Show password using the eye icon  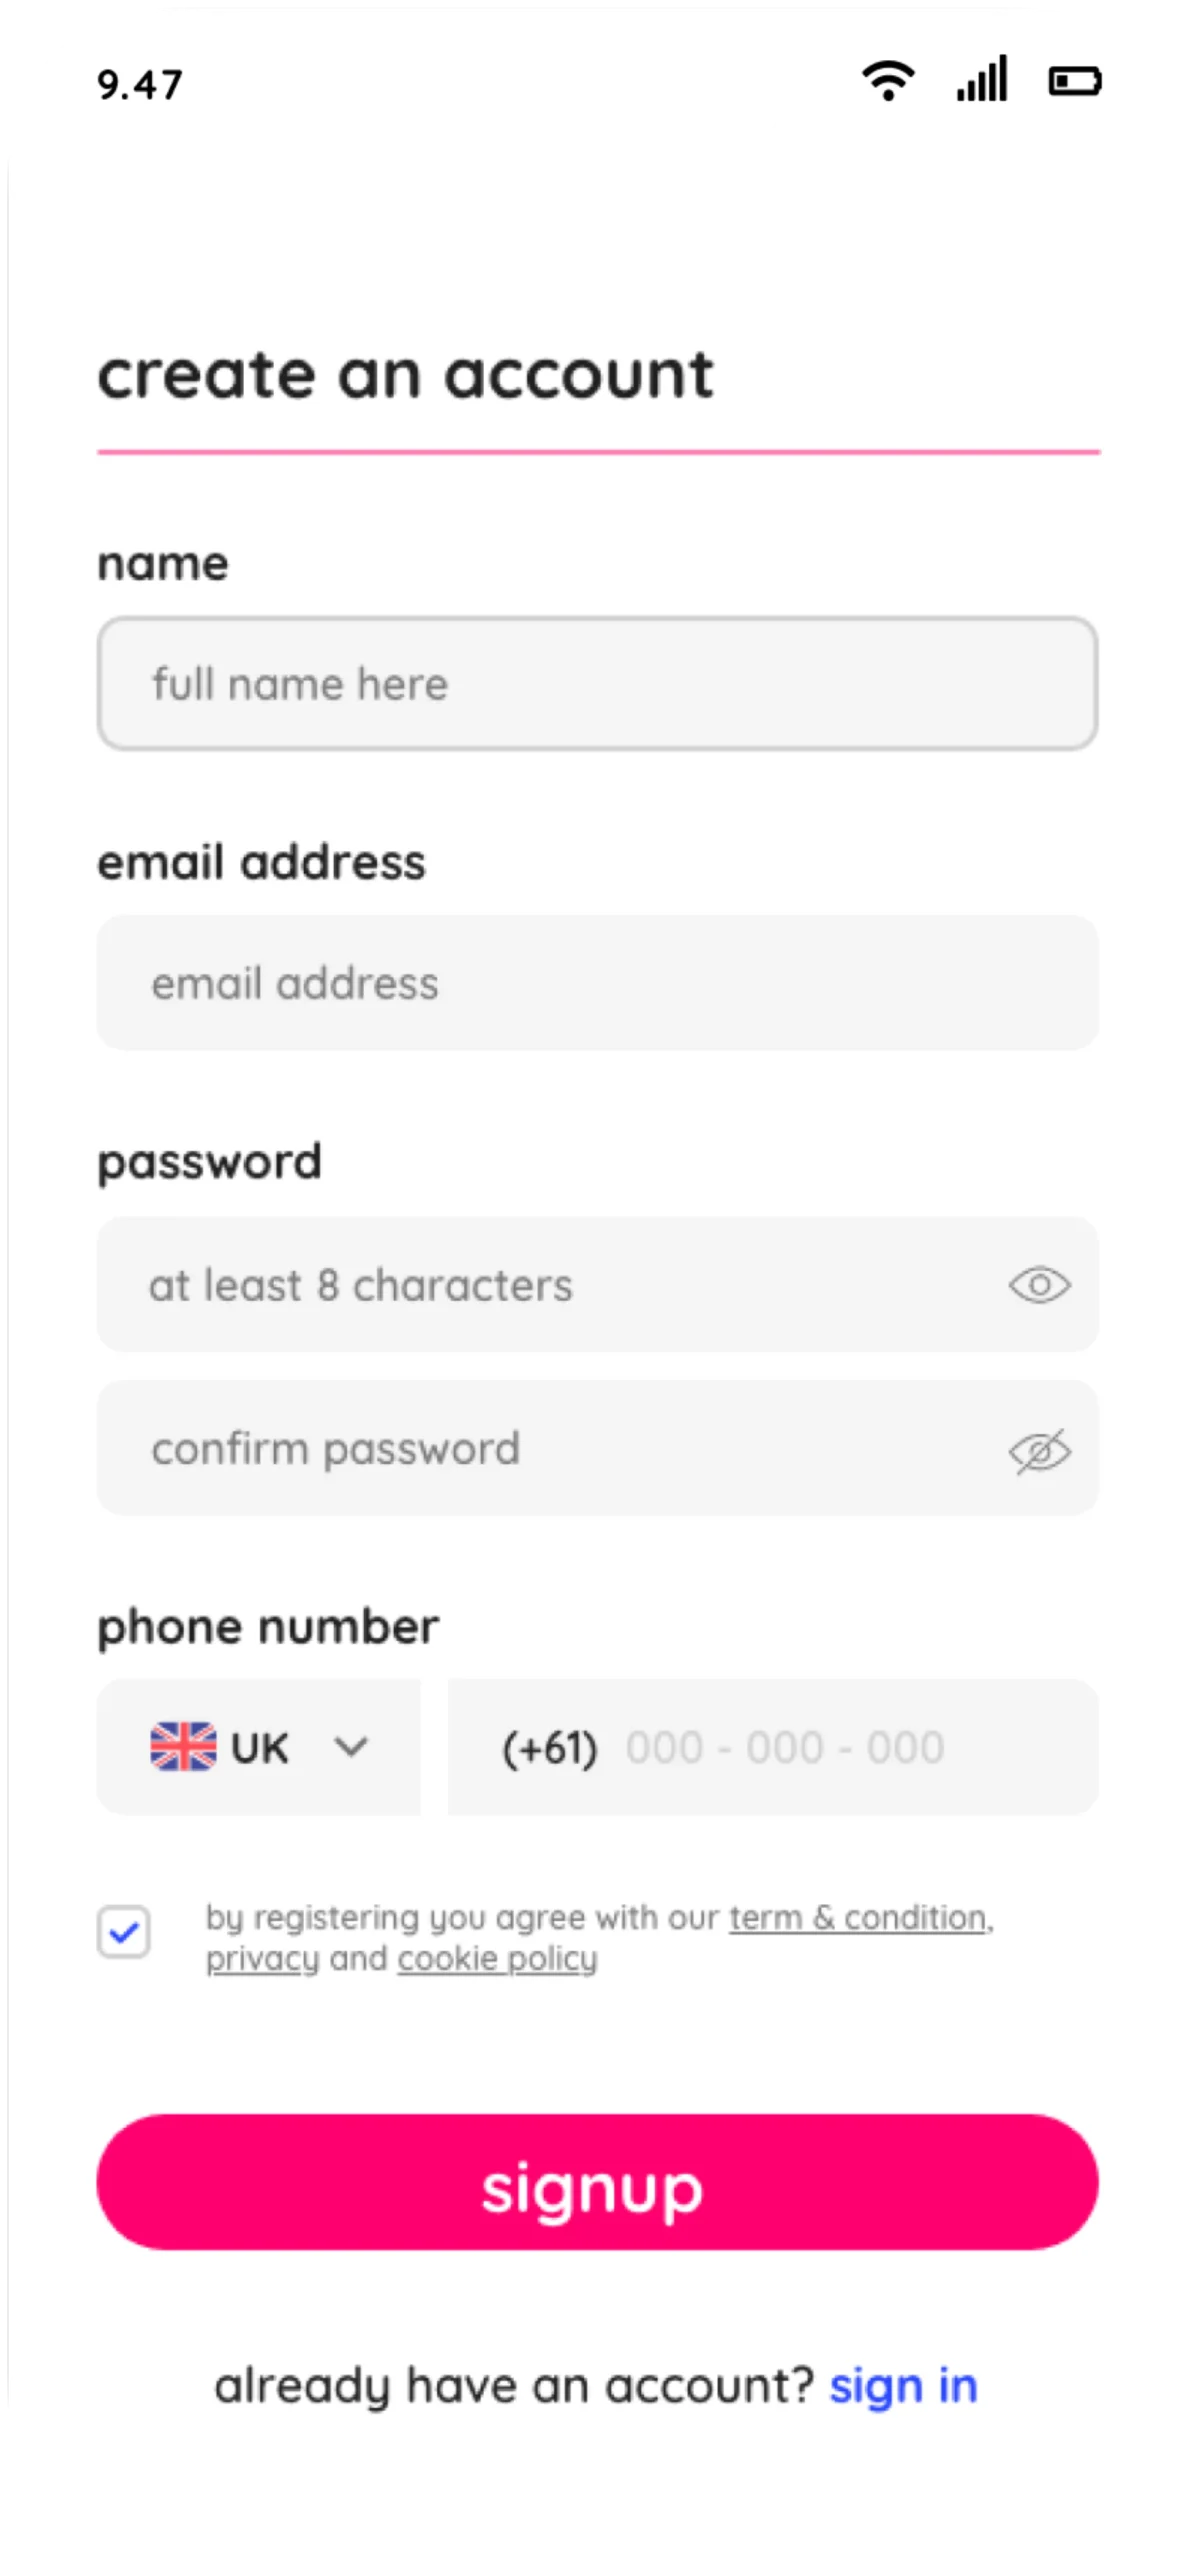click(x=1039, y=1285)
